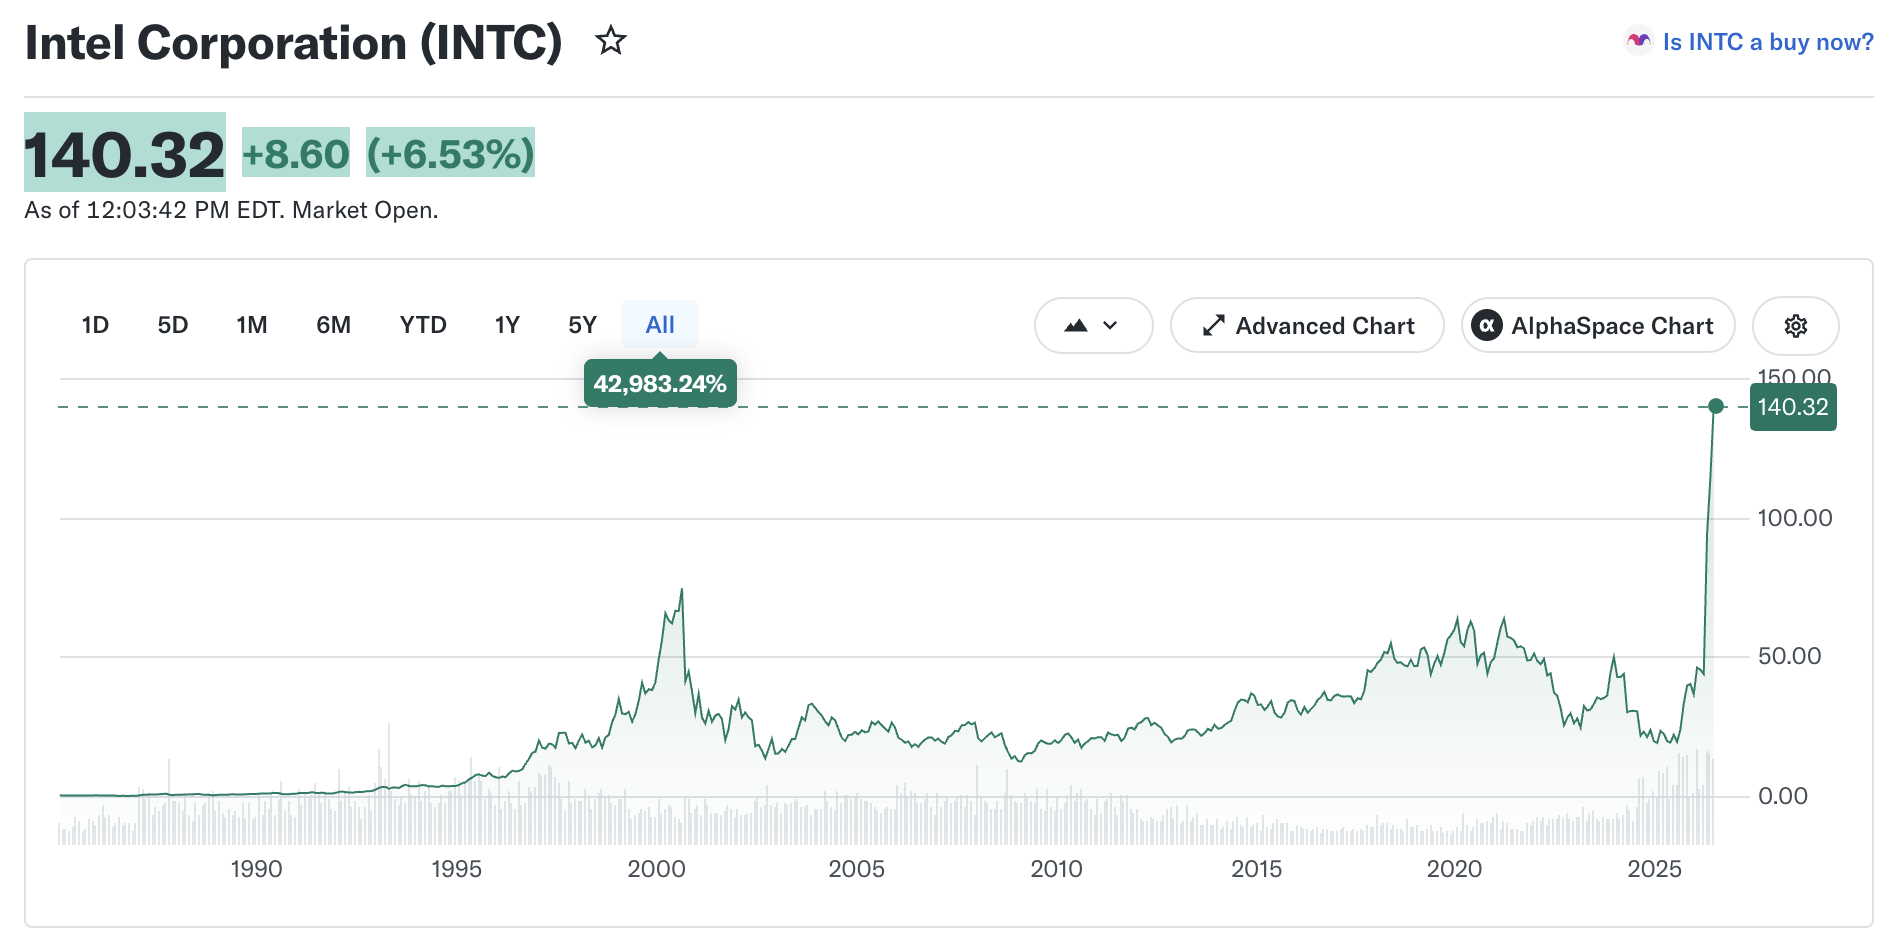
Task: Click the 2000 year label on axis
Action: tap(656, 869)
